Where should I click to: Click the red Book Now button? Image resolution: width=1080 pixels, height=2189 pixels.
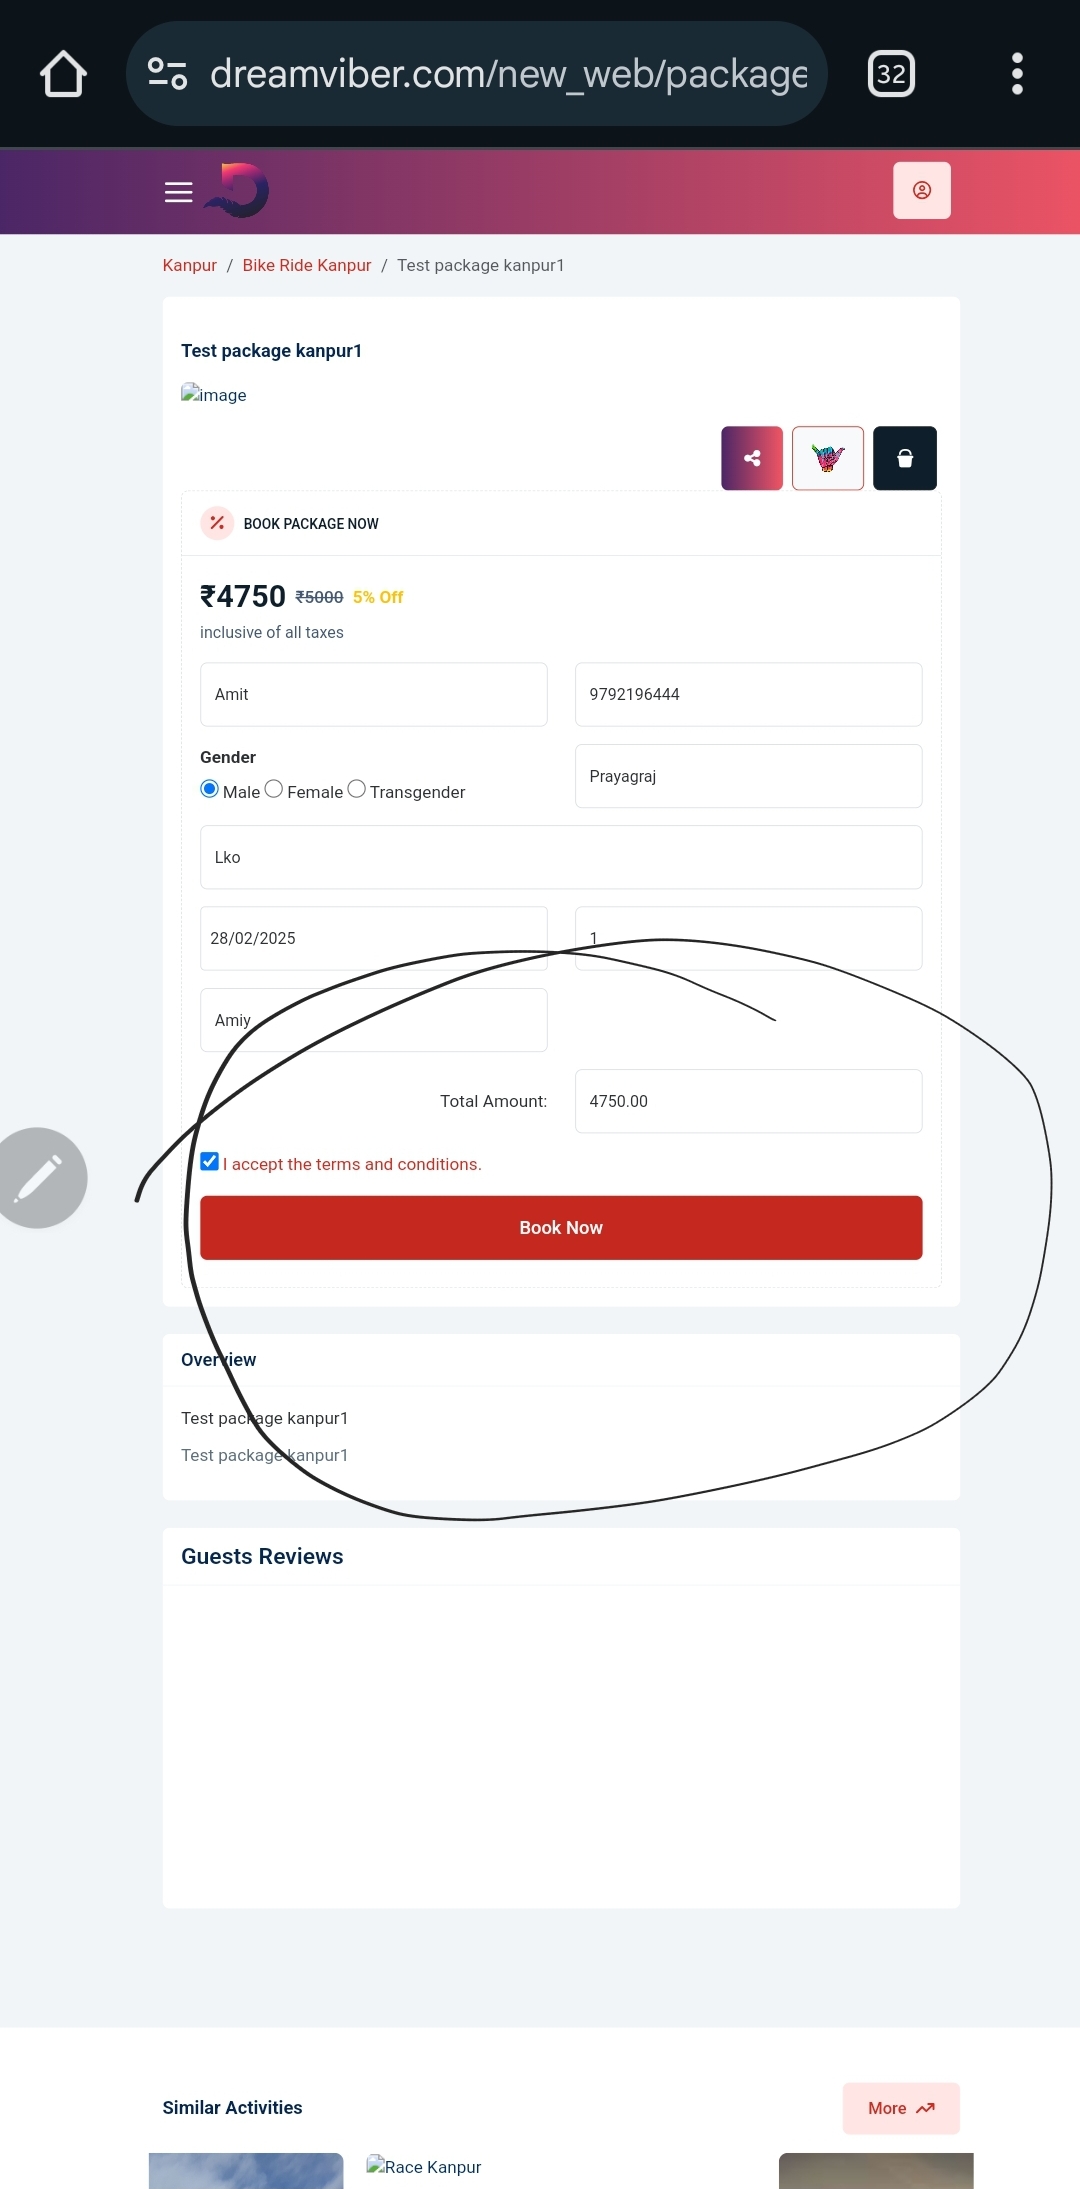[561, 1228]
